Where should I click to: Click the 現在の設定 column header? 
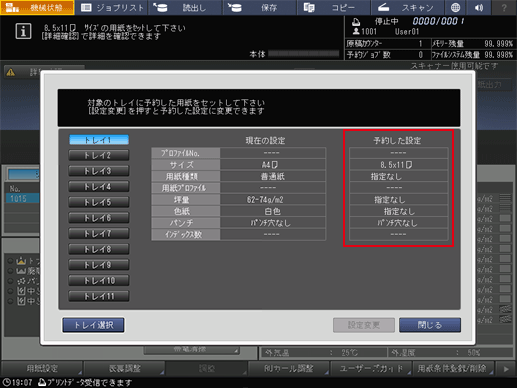click(265, 141)
